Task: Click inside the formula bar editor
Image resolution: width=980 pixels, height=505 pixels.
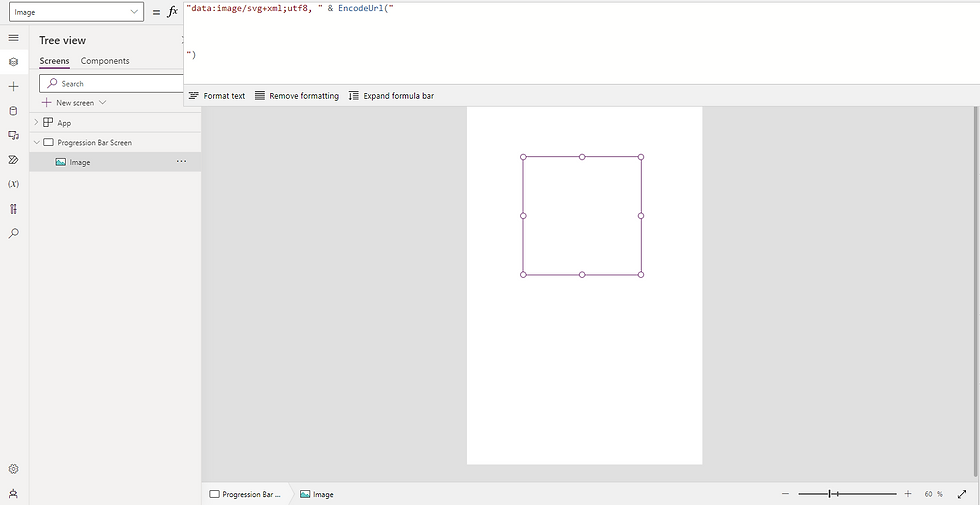Action: point(581,41)
